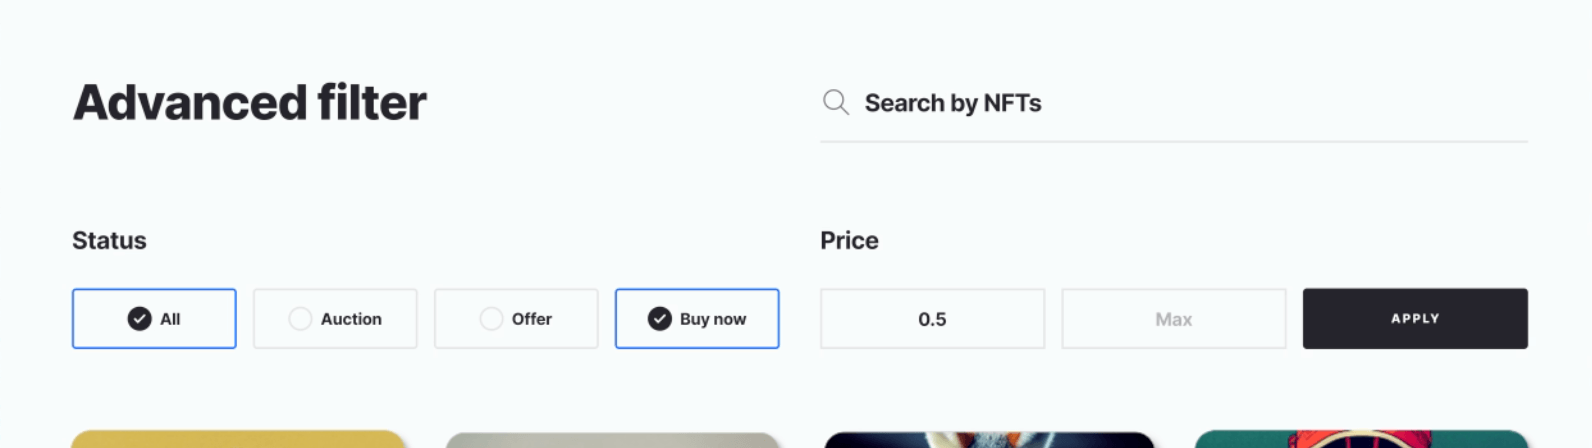Click the checkmark circle beside All
The image size is (1592, 448).
139,319
